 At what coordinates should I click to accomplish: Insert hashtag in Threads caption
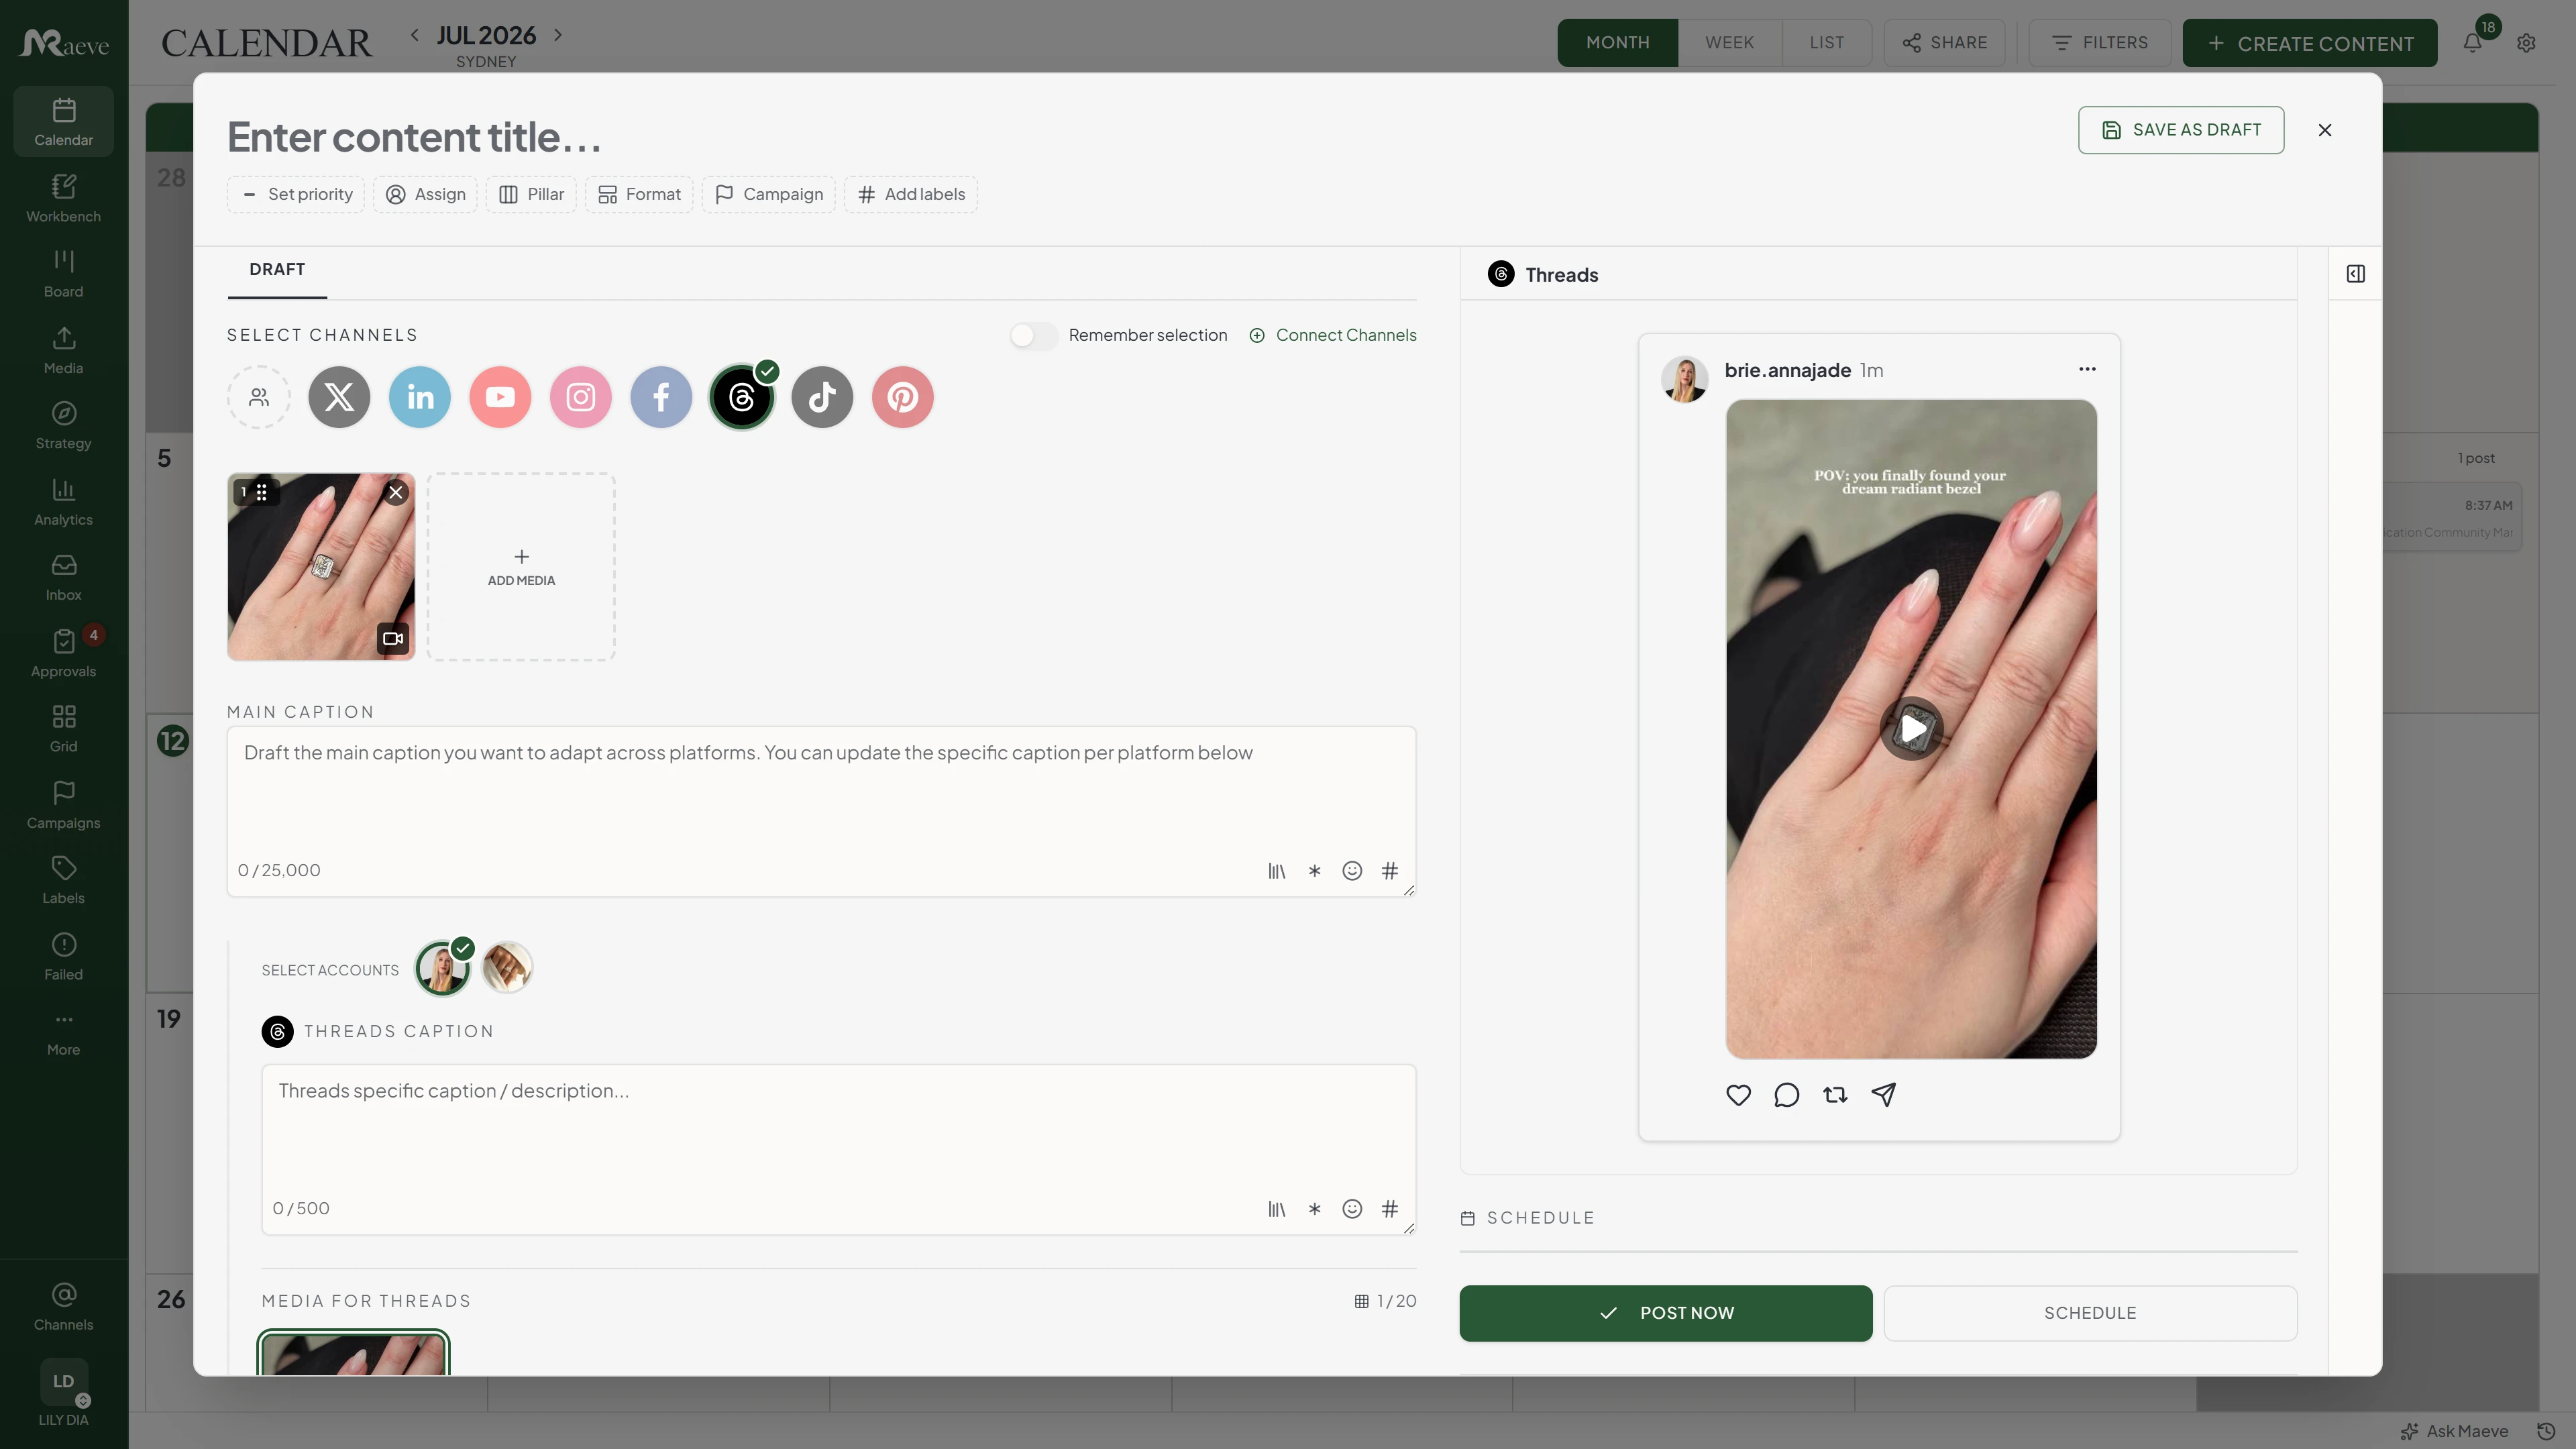click(x=1390, y=1209)
